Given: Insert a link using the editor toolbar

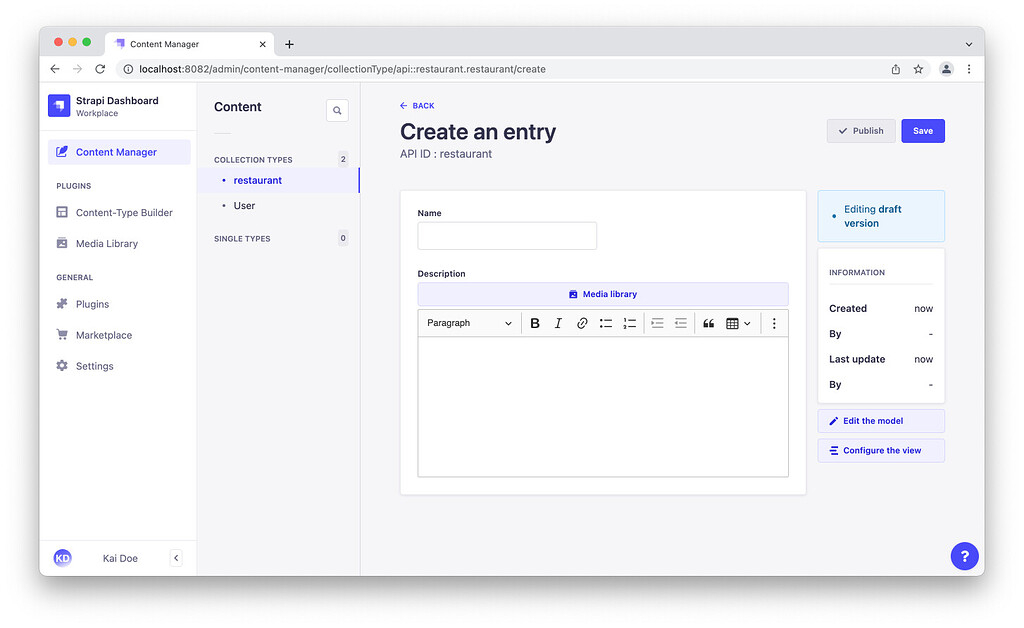Looking at the screenshot, I should [582, 322].
